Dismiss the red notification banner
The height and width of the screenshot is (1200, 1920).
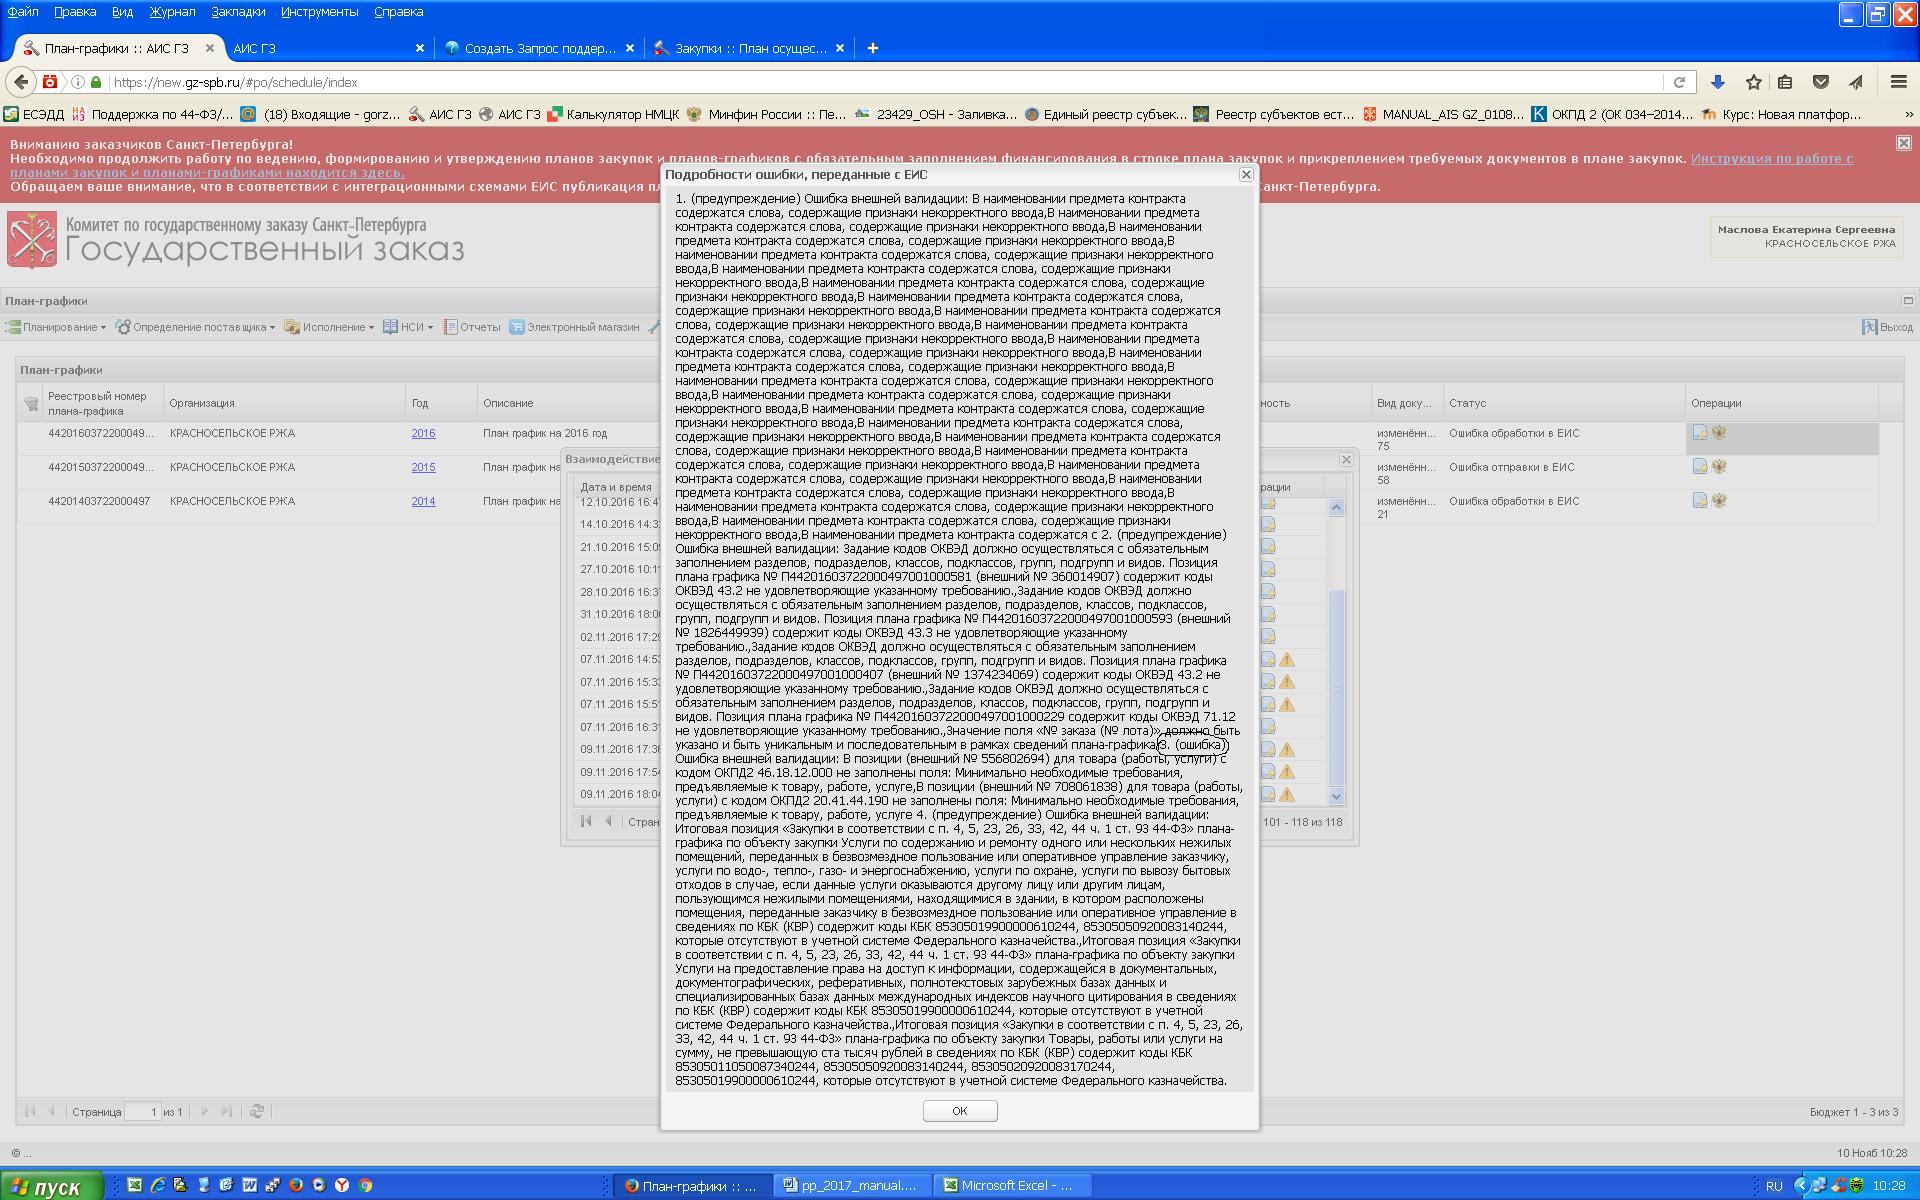(1904, 143)
